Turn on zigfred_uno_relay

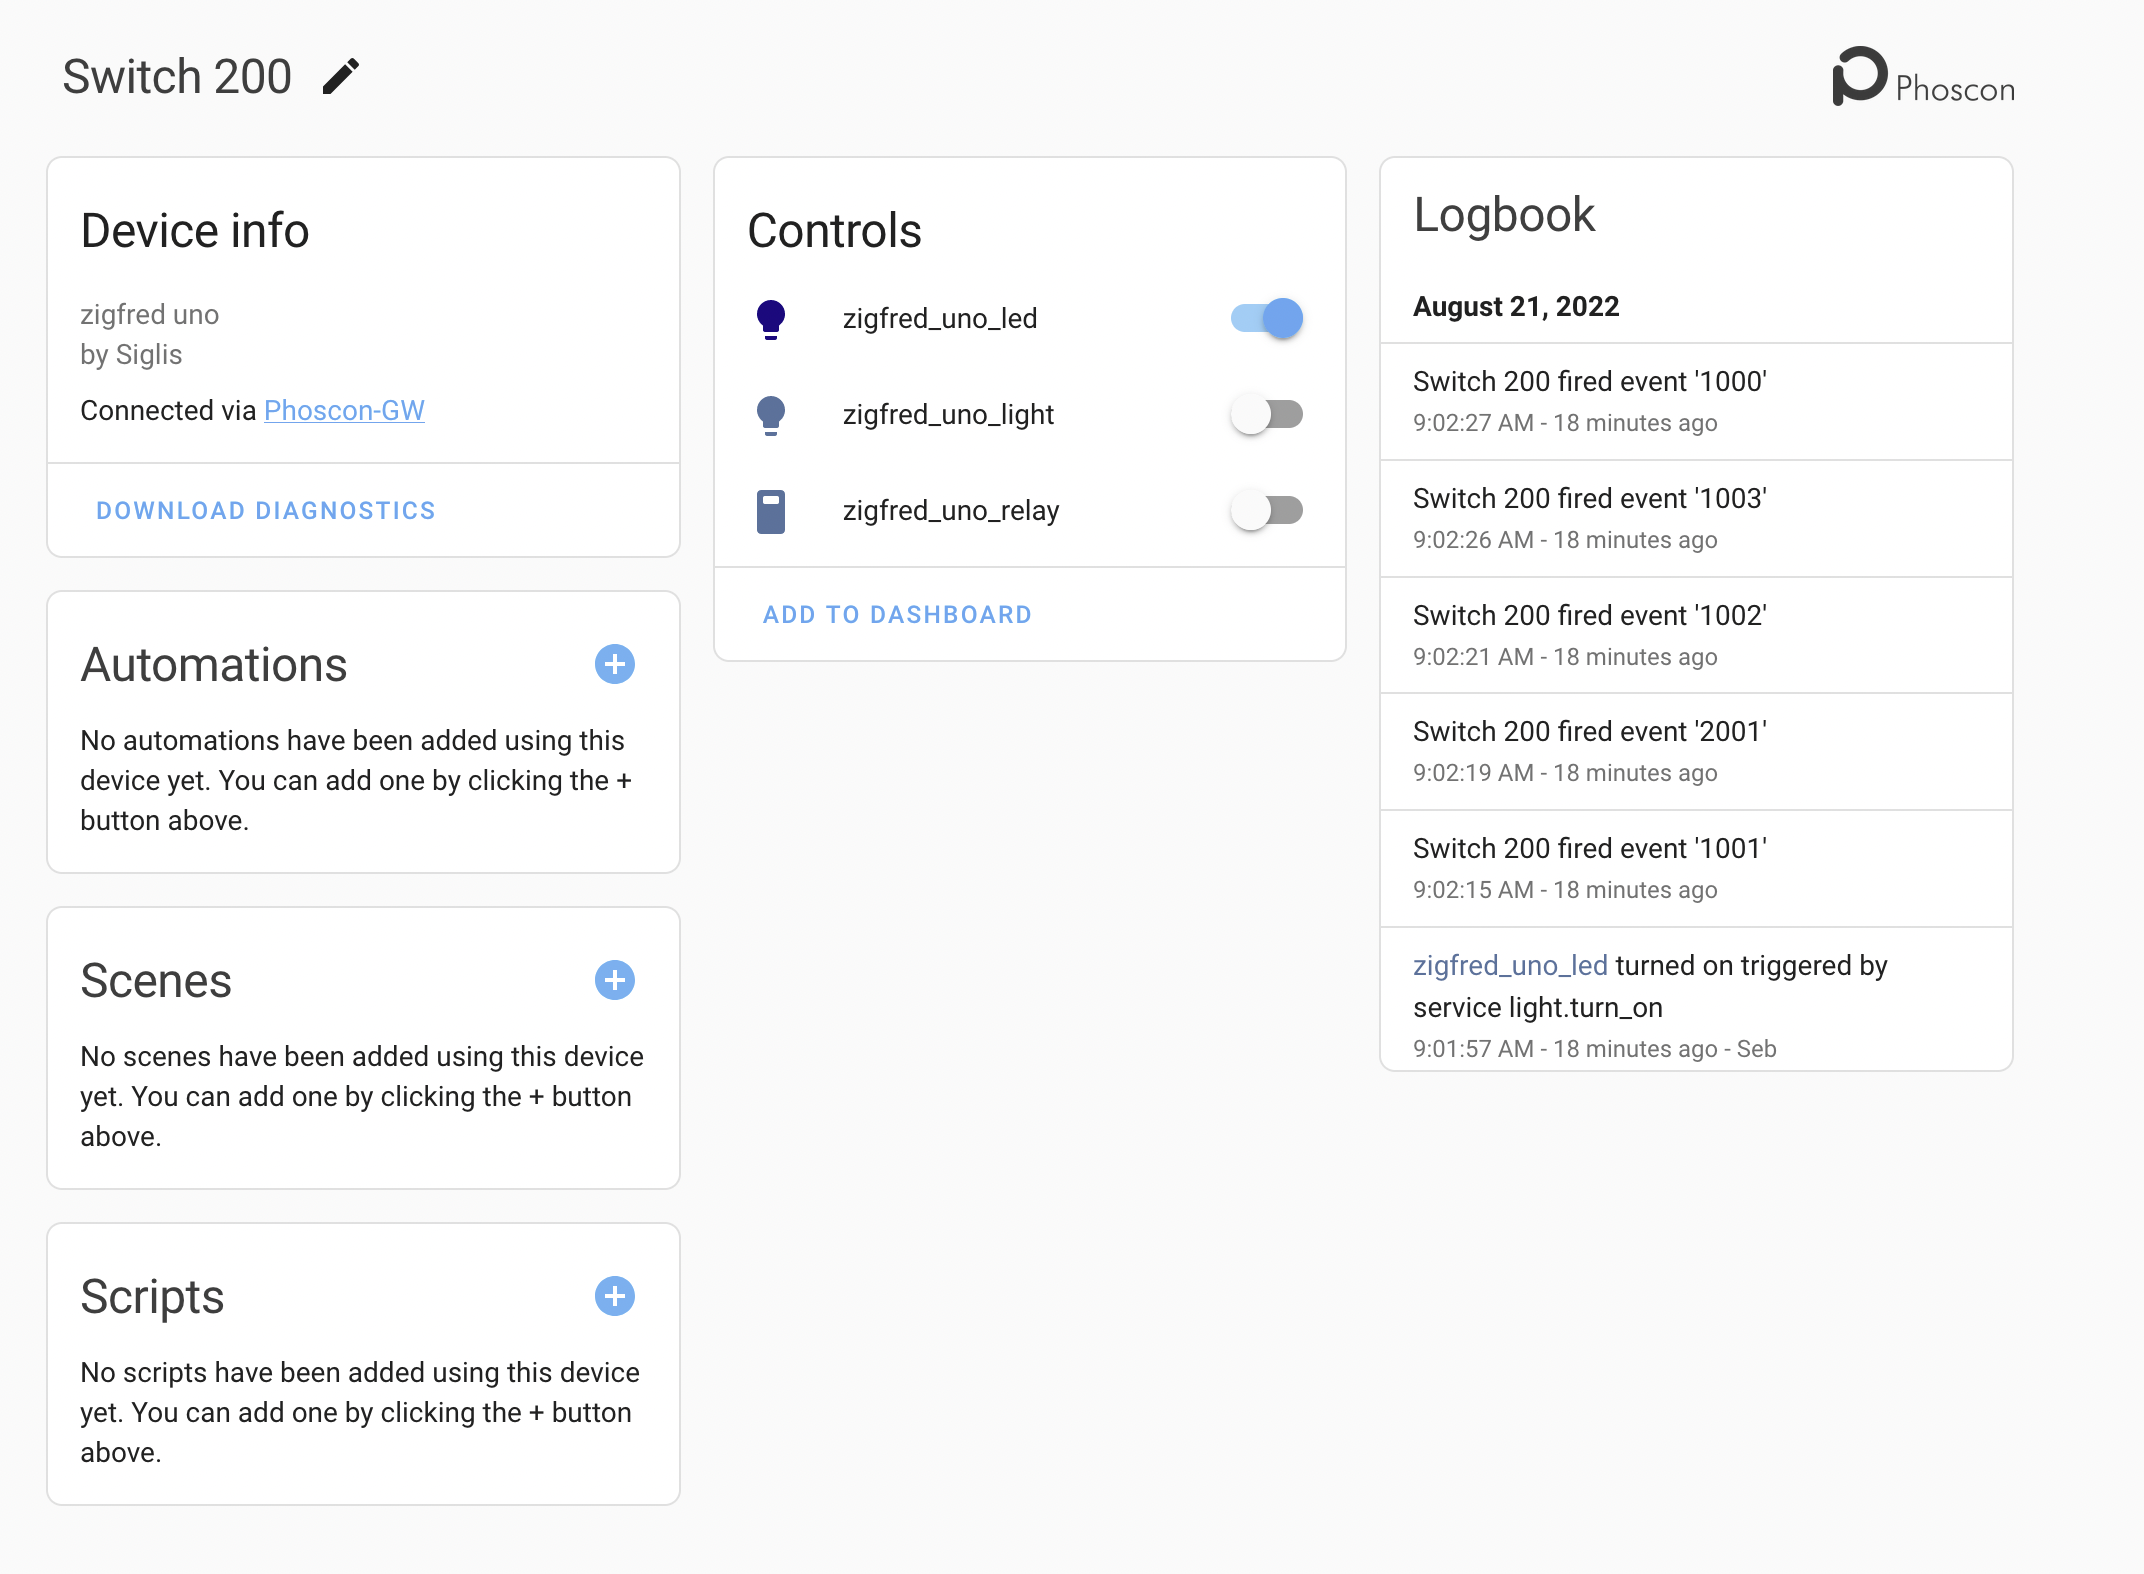pos(1266,510)
